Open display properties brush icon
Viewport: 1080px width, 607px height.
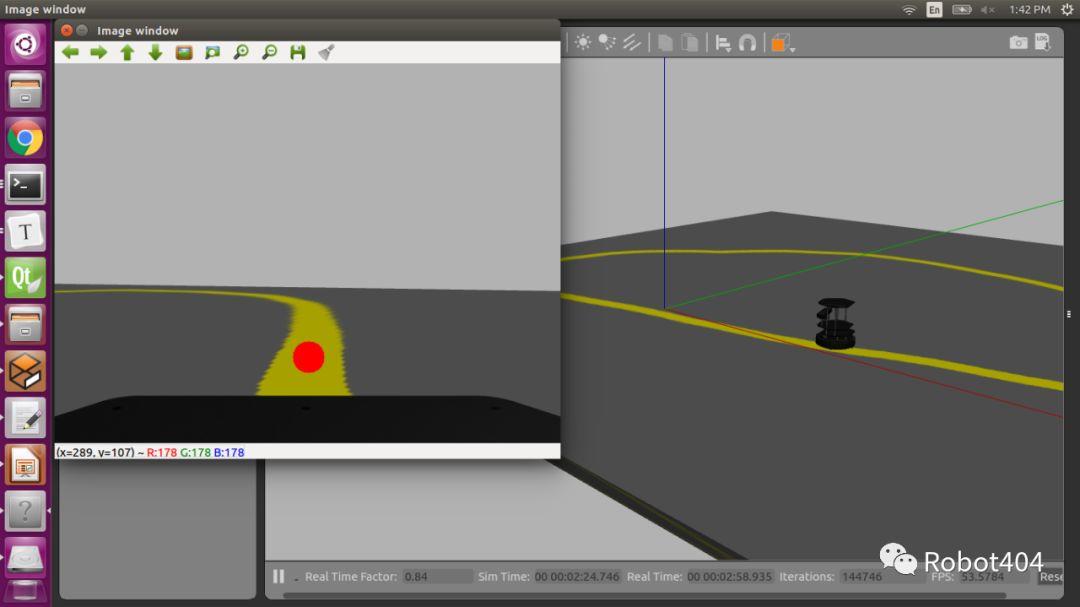click(x=326, y=52)
